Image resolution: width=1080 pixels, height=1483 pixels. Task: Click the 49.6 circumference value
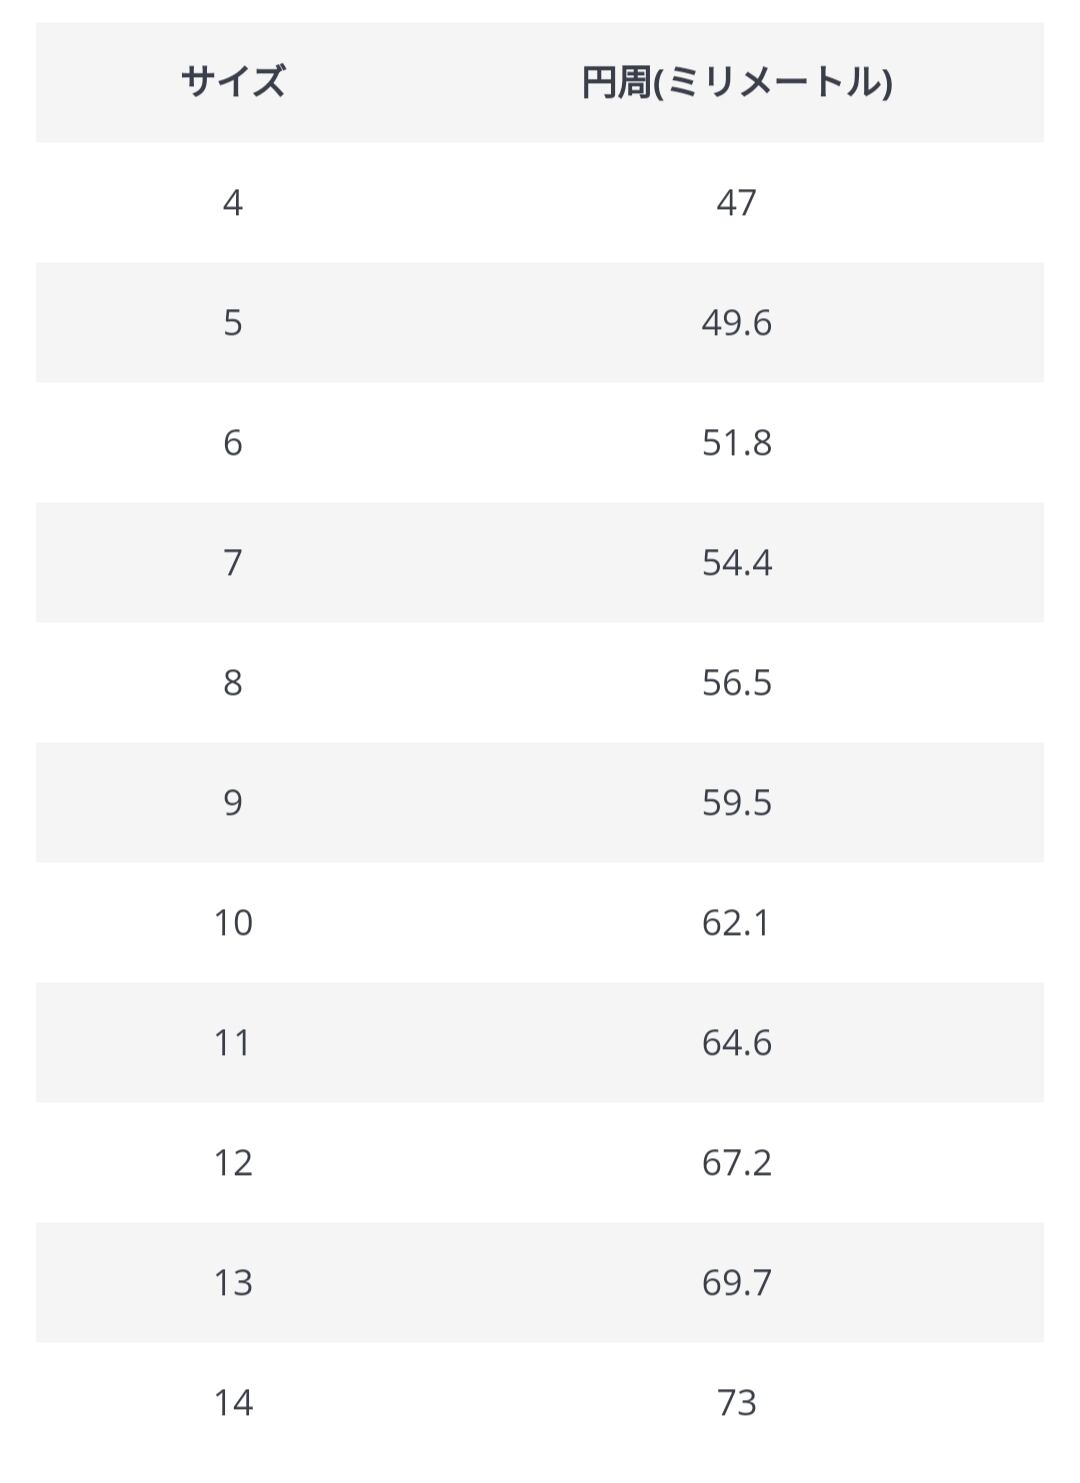point(737,323)
